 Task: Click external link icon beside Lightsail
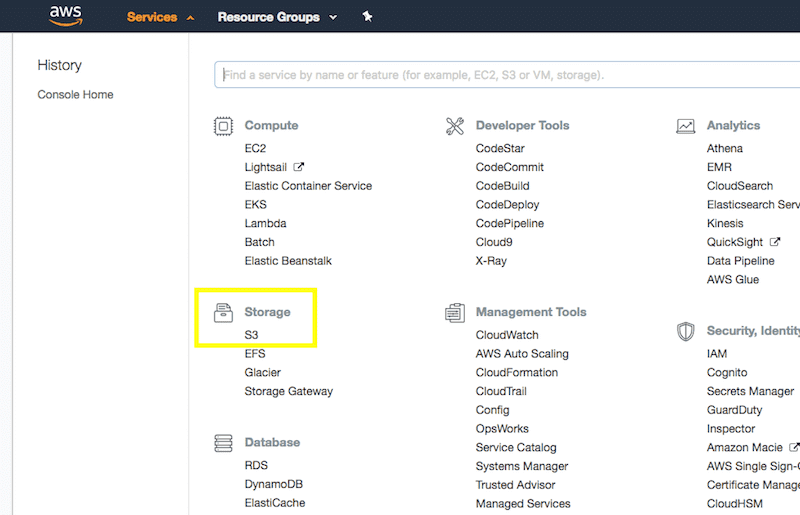(299, 167)
